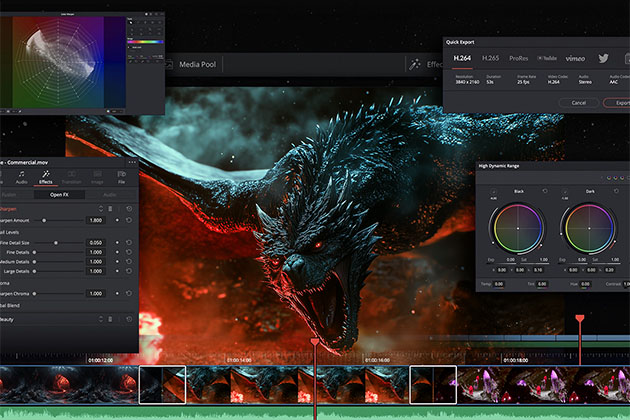The width and height of the screenshot is (630, 420).
Task: Reorder Beauty effect with up-down arrows
Action: pyautogui.click(x=100, y=319)
